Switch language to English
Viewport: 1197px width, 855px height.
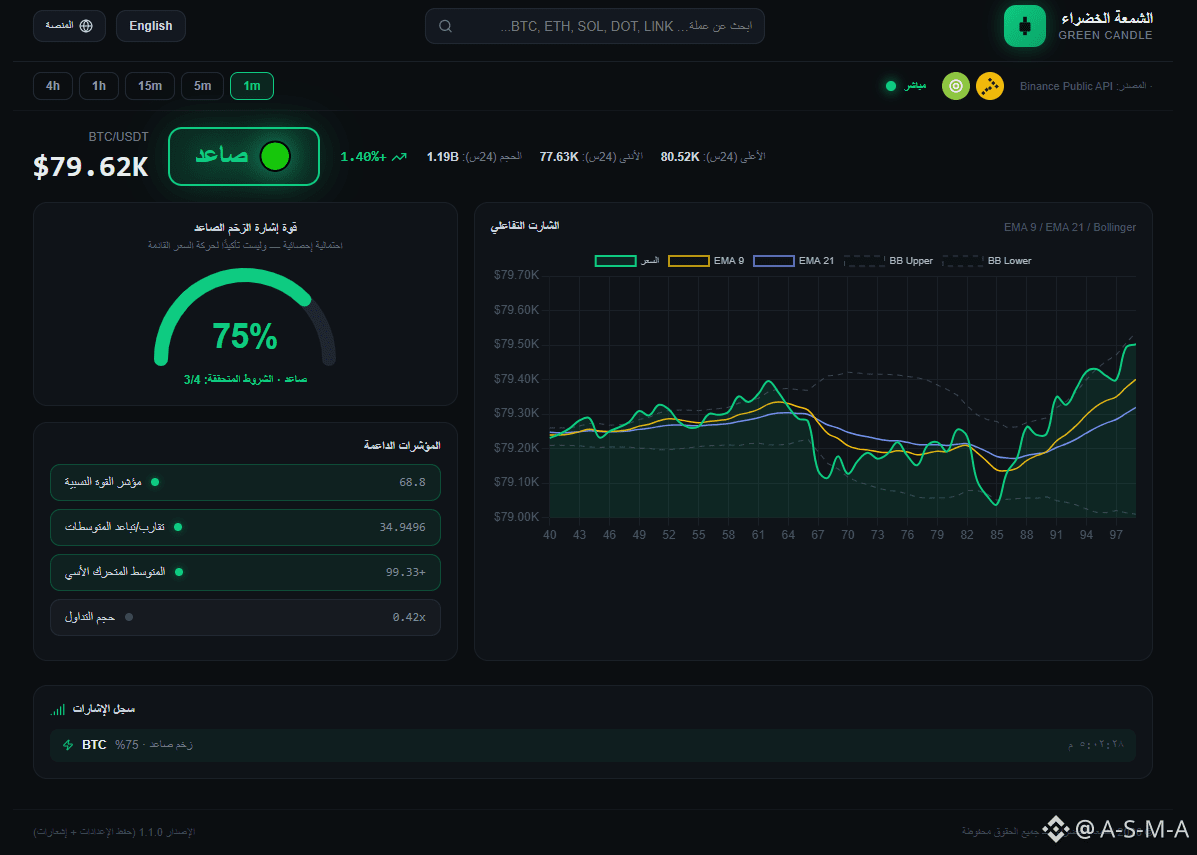pyautogui.click(x=150, y=26)
